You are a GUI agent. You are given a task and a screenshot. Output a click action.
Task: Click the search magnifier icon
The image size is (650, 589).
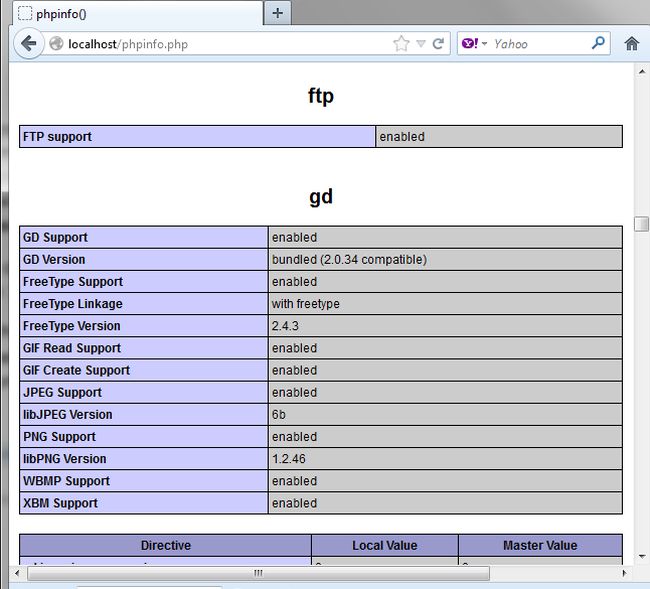coord(598,42)
